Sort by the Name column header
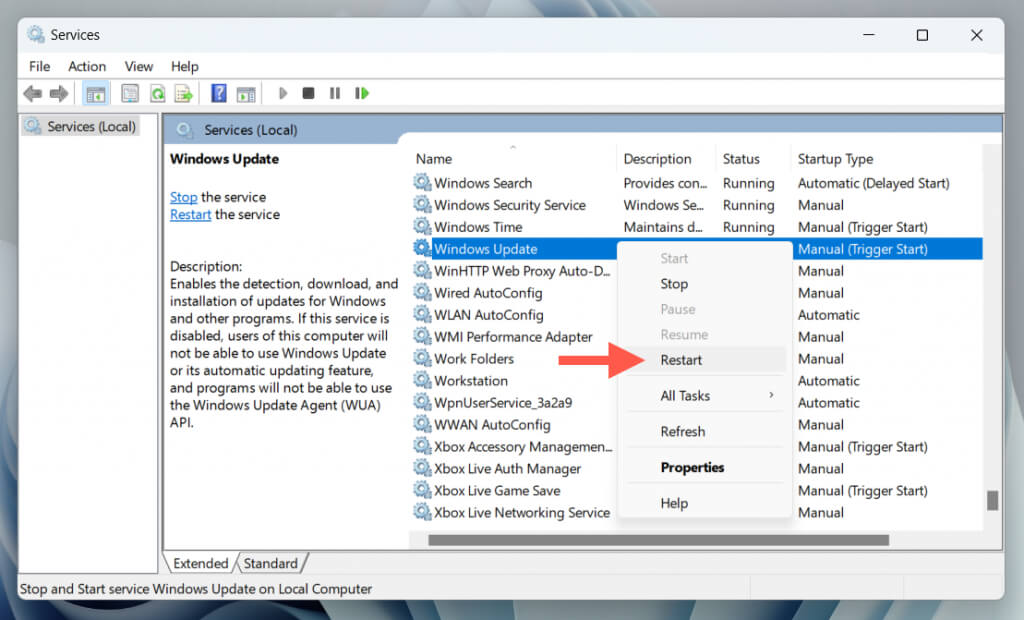1024x620 pixels. pos(514,159)
